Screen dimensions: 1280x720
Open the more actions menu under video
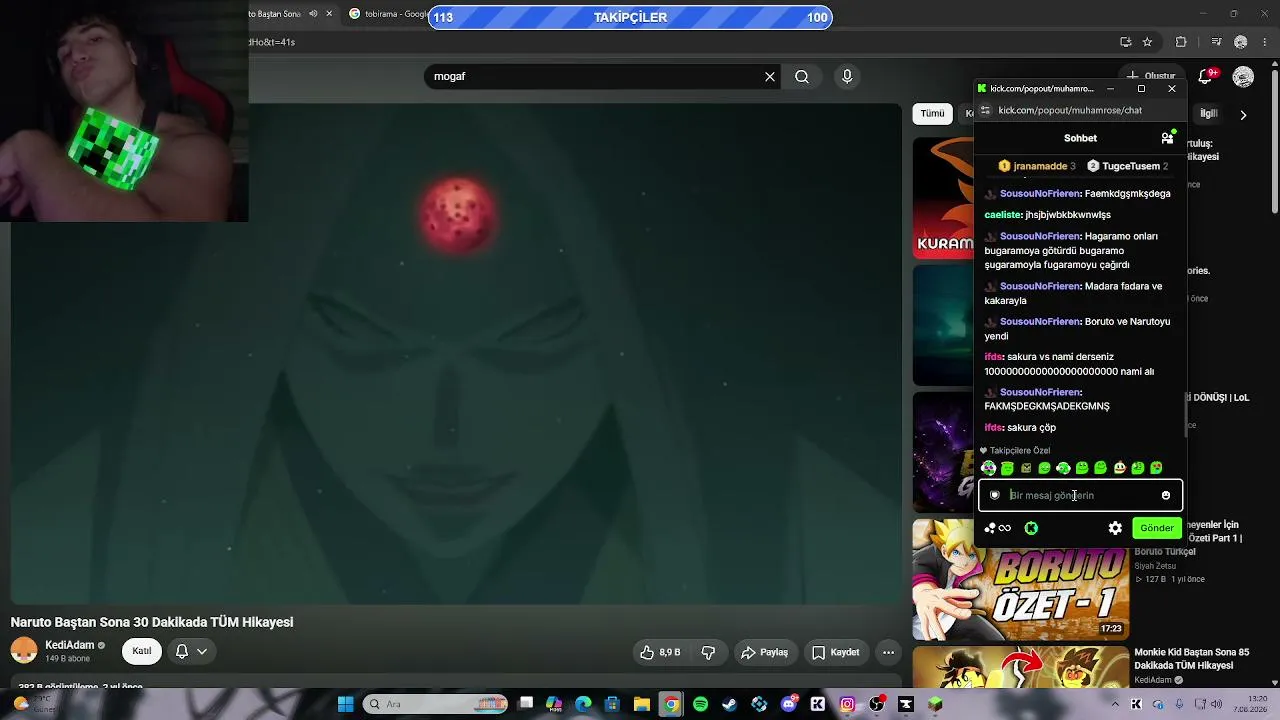[x=888, y=652]
